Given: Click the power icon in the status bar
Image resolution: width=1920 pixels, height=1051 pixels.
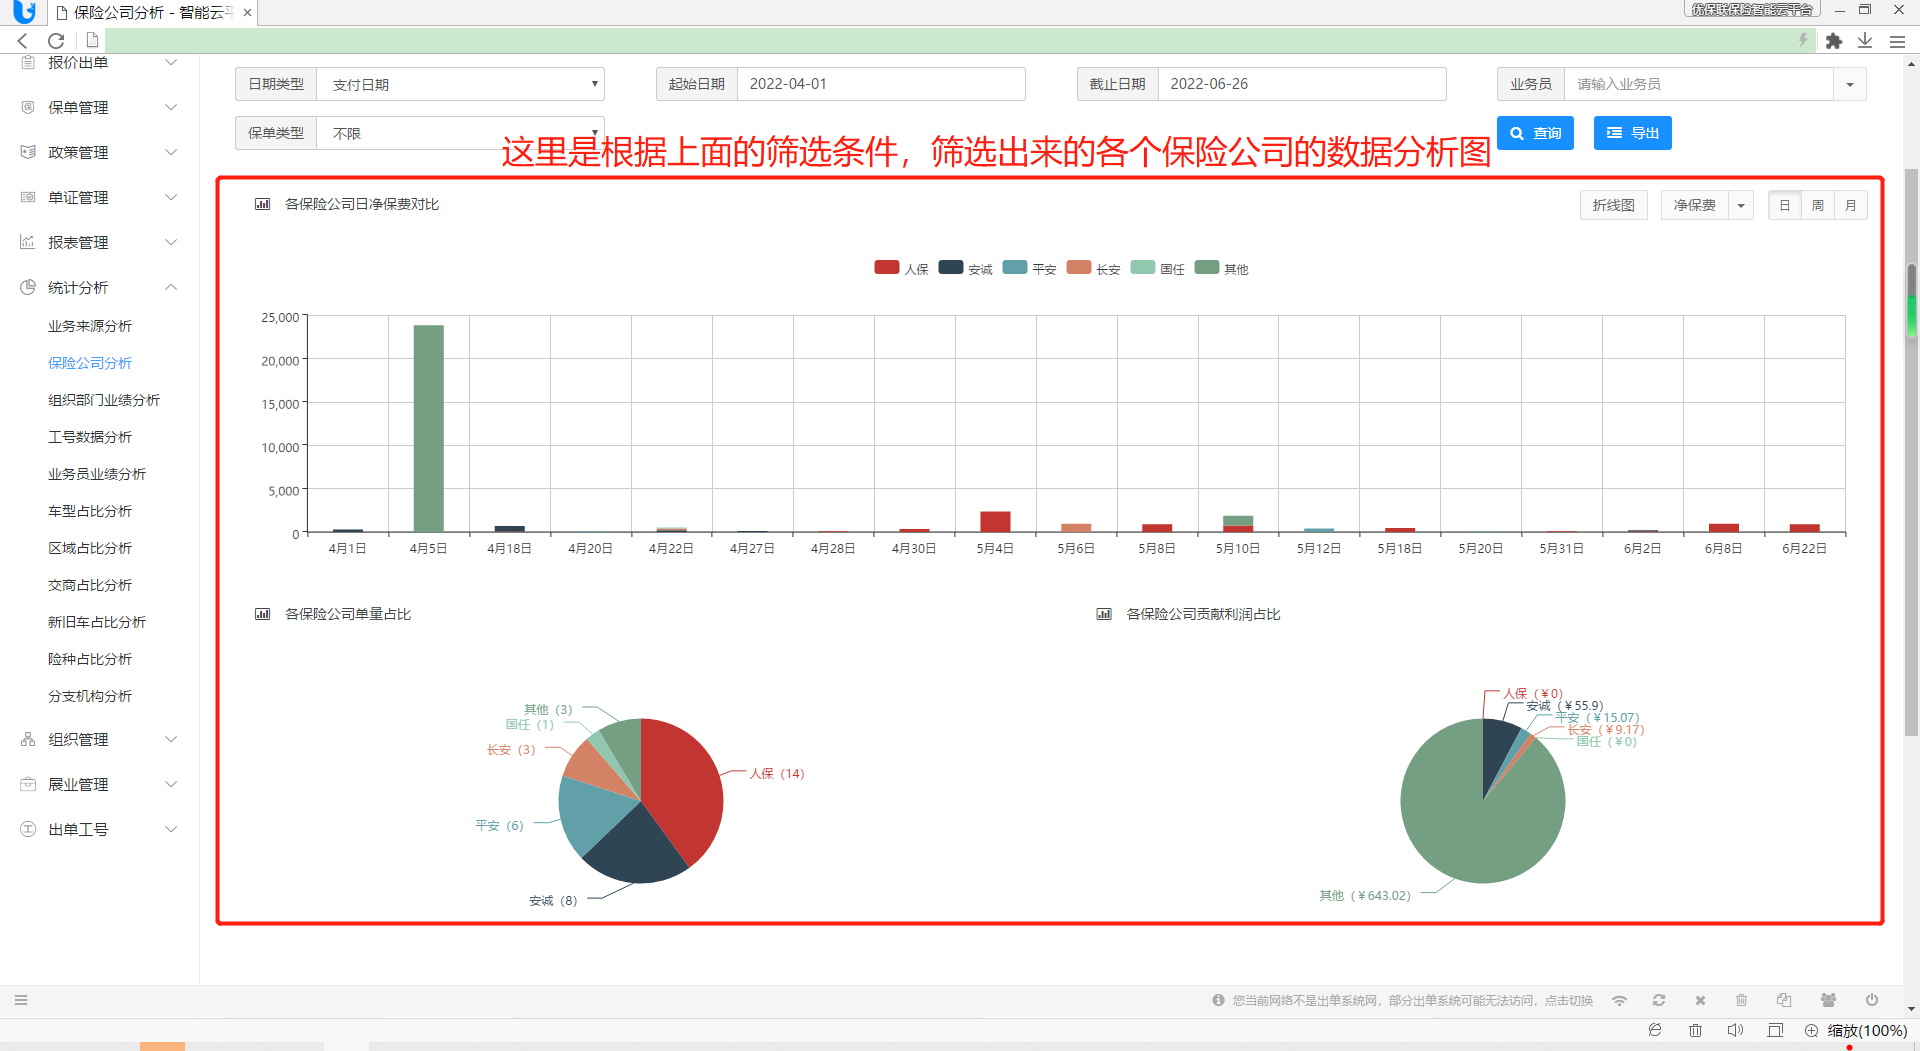Looking at the screenshot, I should [x=1871, y=1000].
